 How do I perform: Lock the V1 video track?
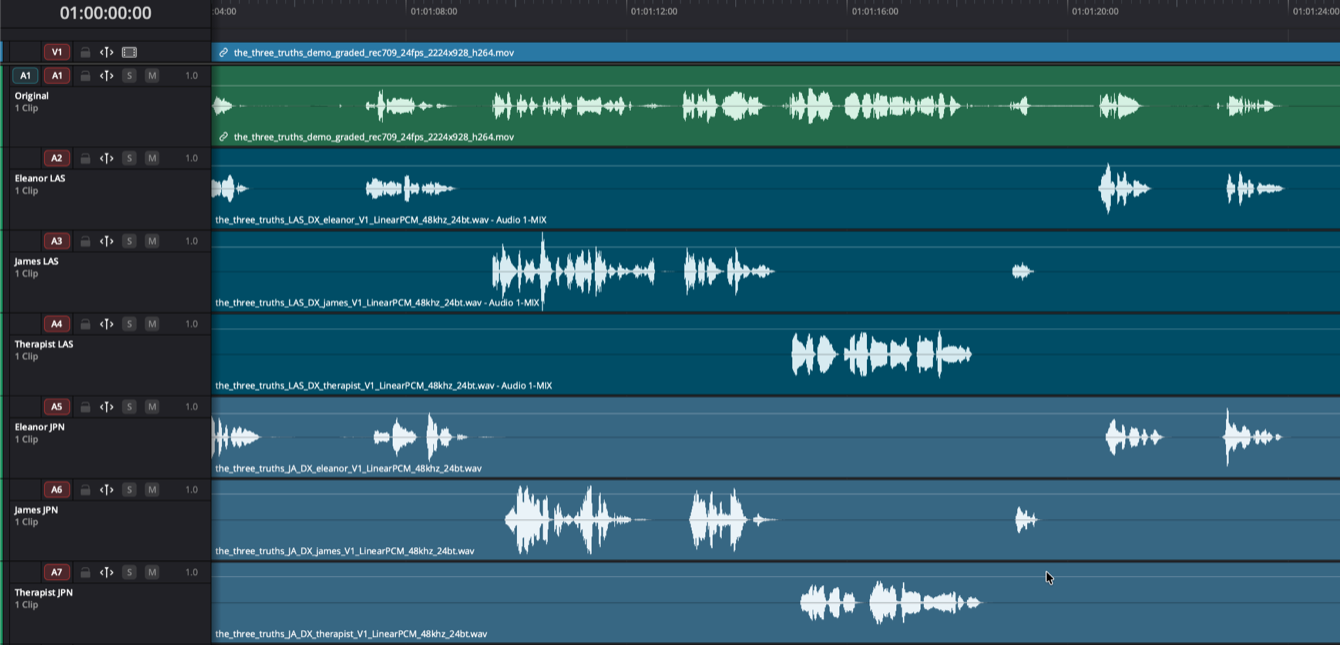click(85, 52)
